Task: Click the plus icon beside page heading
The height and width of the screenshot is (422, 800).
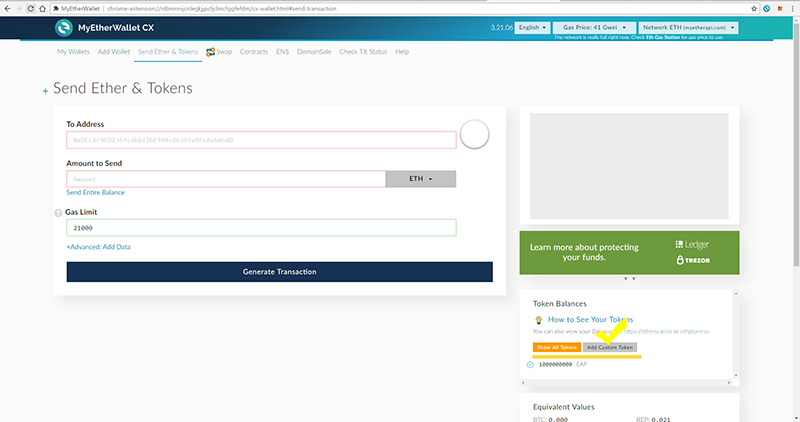Action: click(x=45, y=91)
